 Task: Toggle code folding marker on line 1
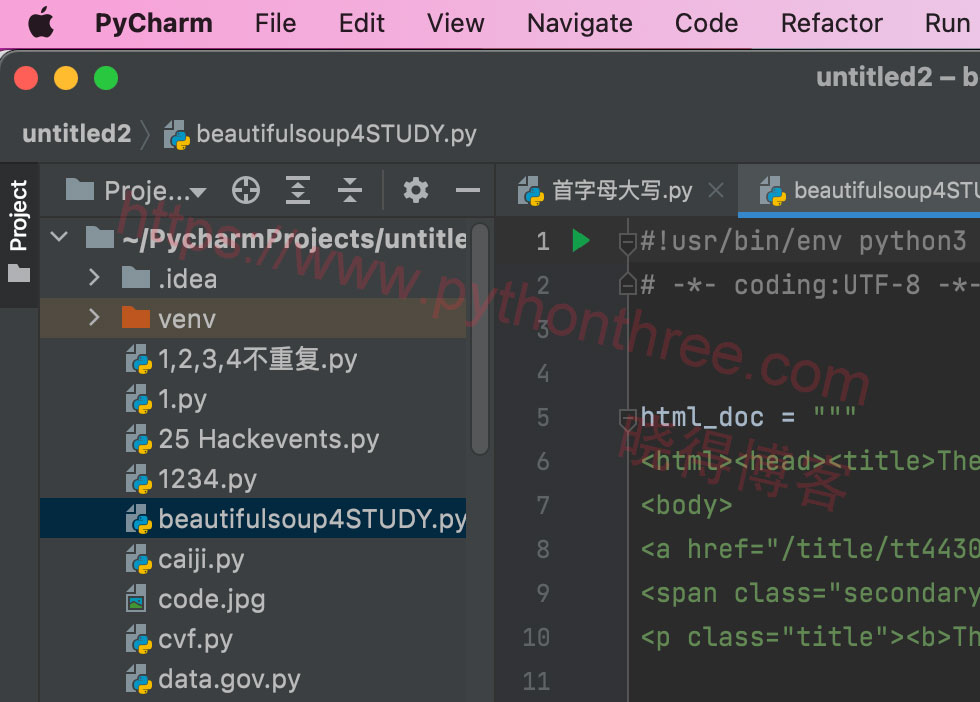627,243
